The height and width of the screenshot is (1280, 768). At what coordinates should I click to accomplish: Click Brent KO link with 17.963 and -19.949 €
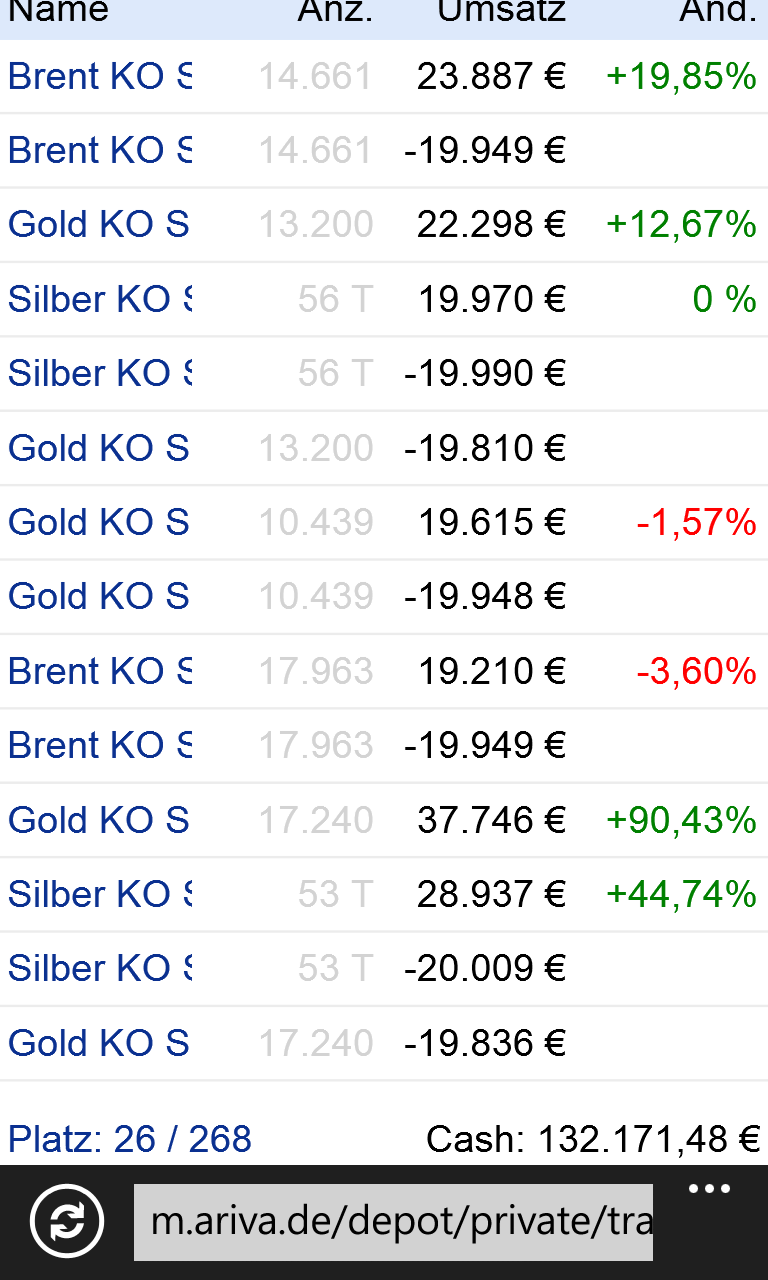(99, 745)
